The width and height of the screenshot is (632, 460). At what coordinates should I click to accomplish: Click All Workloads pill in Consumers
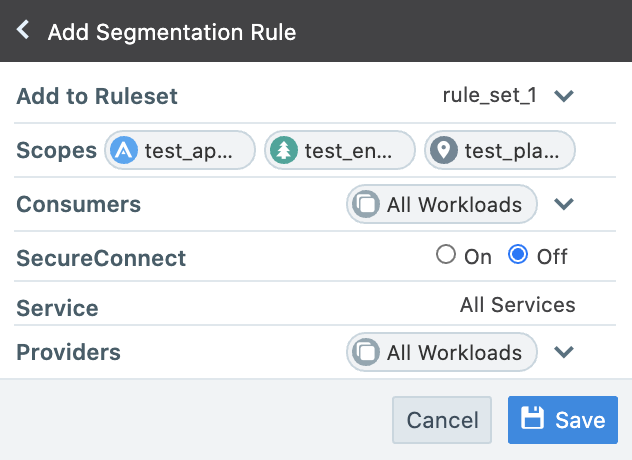[442, 204]
